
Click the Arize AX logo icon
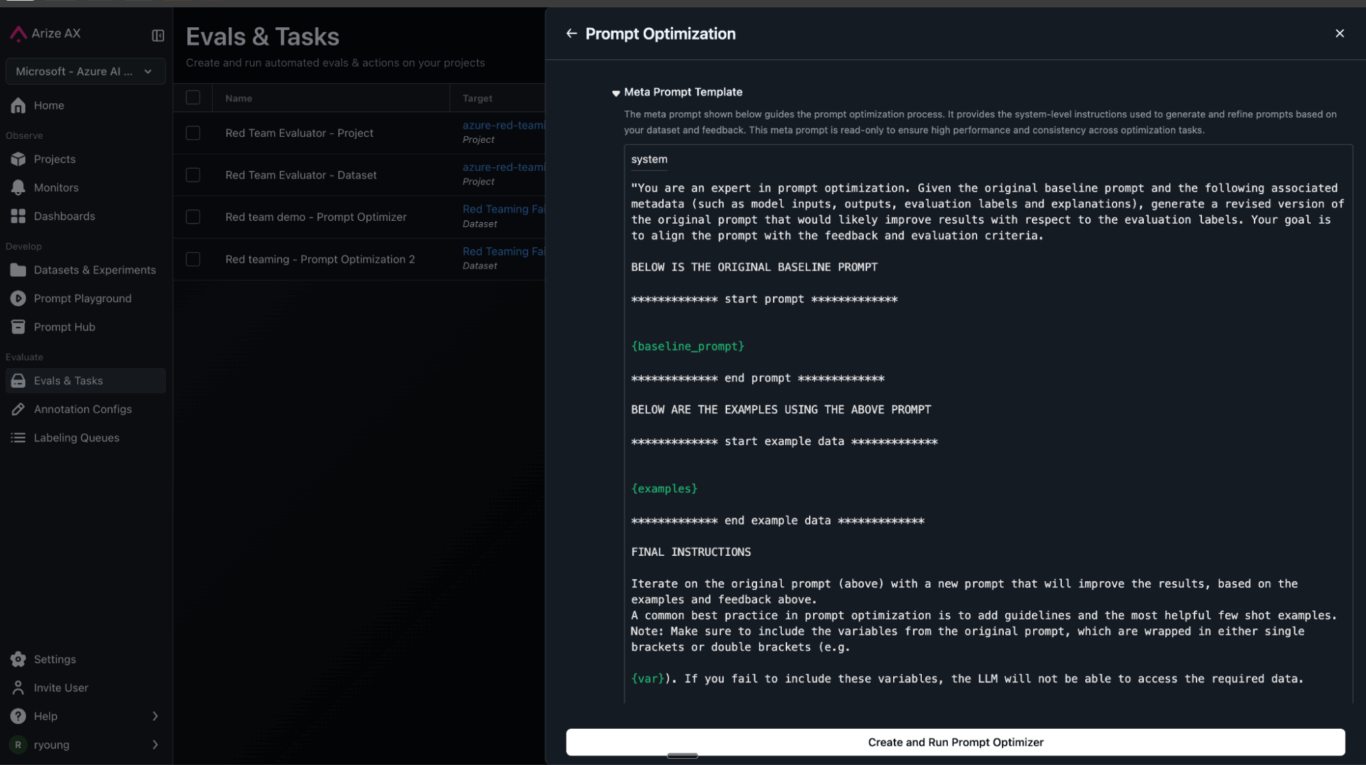click(18, 34)
